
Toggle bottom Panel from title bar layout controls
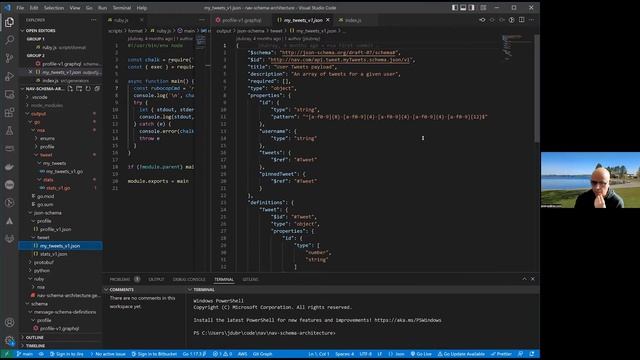coord(463,8)
